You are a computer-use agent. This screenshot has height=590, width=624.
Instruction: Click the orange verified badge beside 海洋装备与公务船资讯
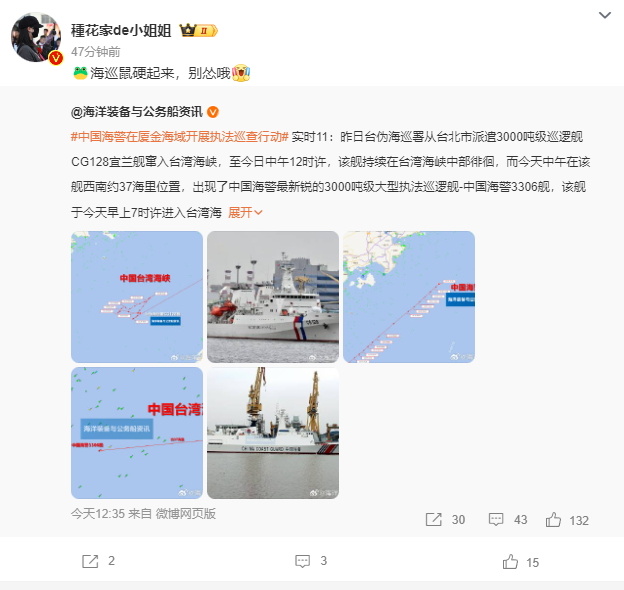click(213, 112)
